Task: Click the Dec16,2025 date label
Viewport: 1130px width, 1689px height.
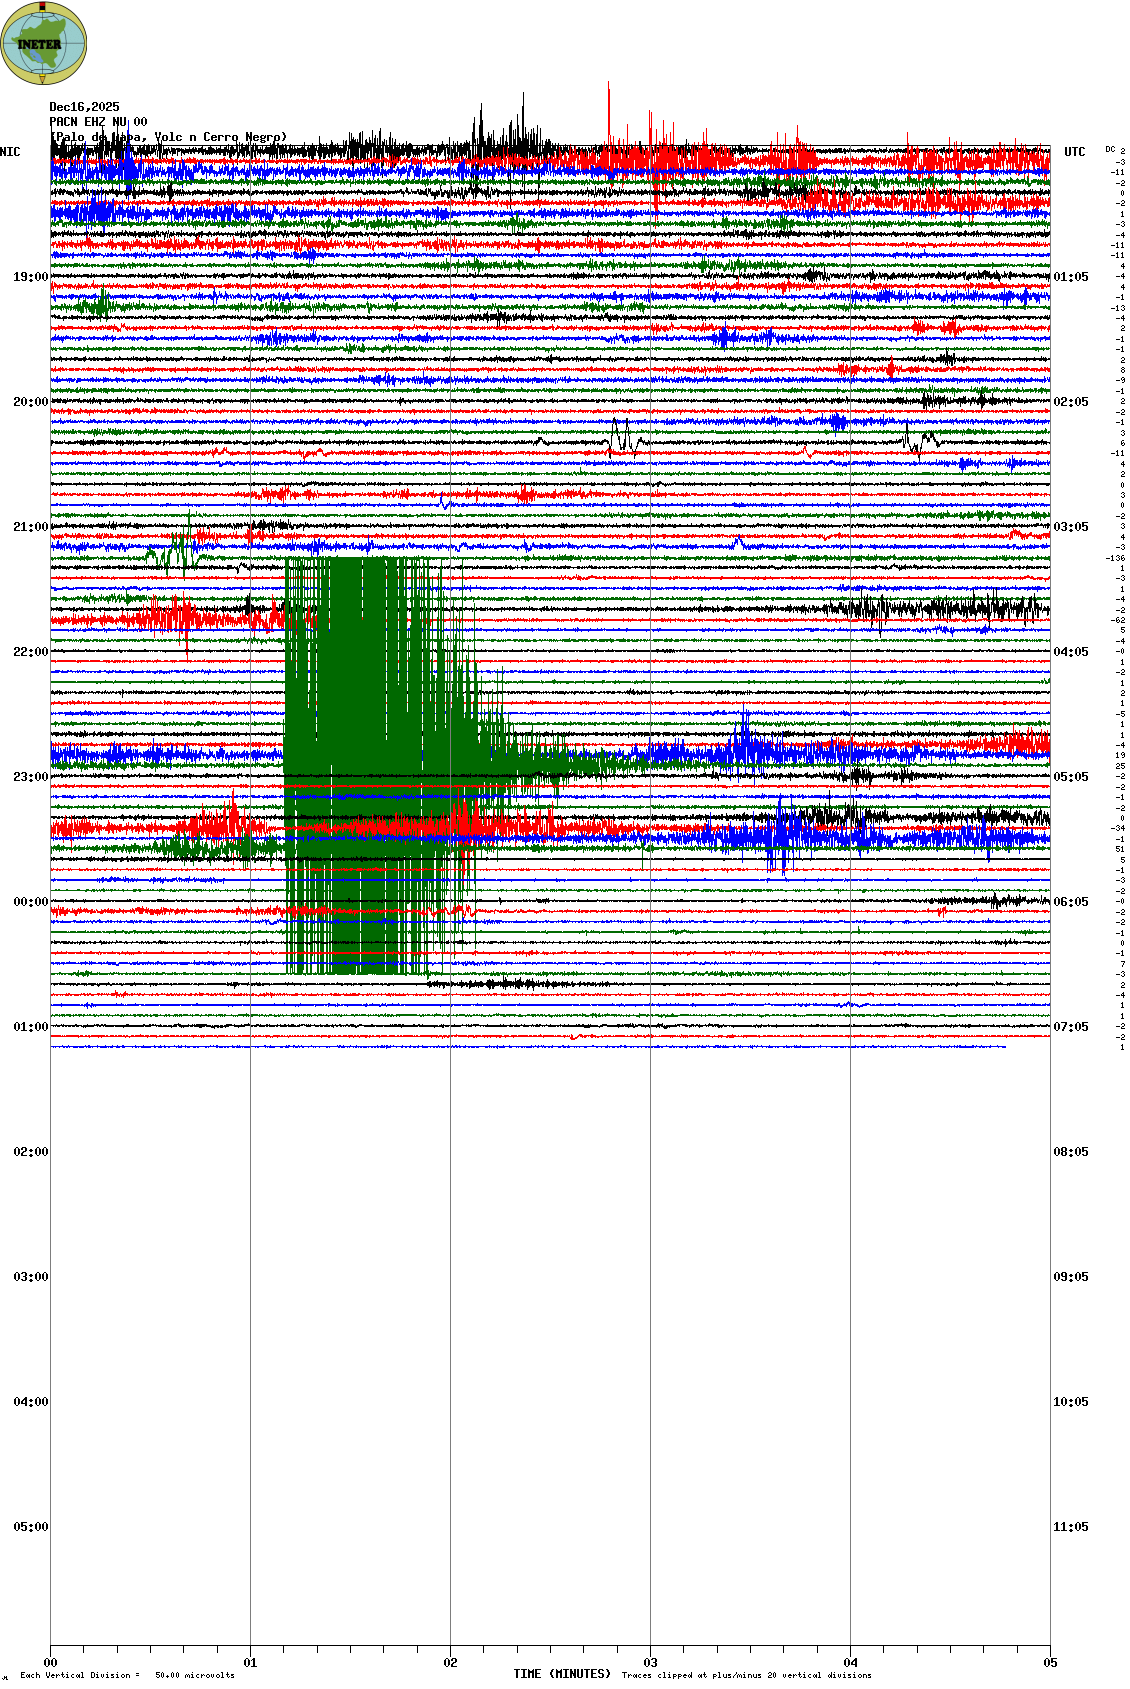Action: point(84,107)
